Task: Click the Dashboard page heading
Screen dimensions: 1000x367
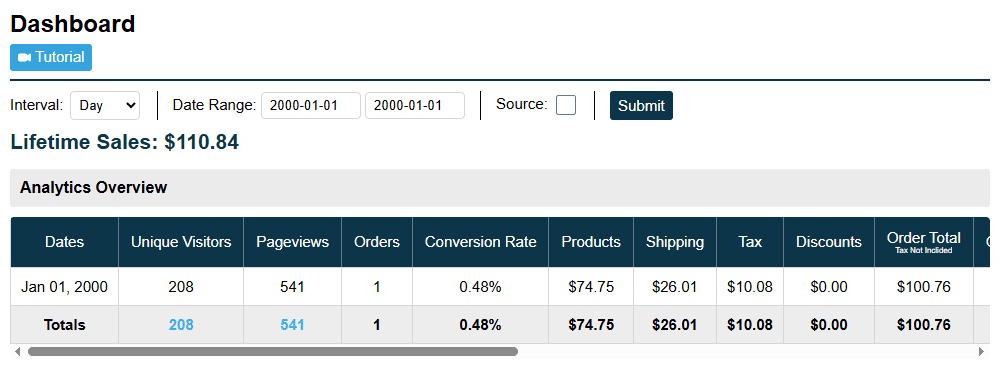Action: (x=73, y=24)
